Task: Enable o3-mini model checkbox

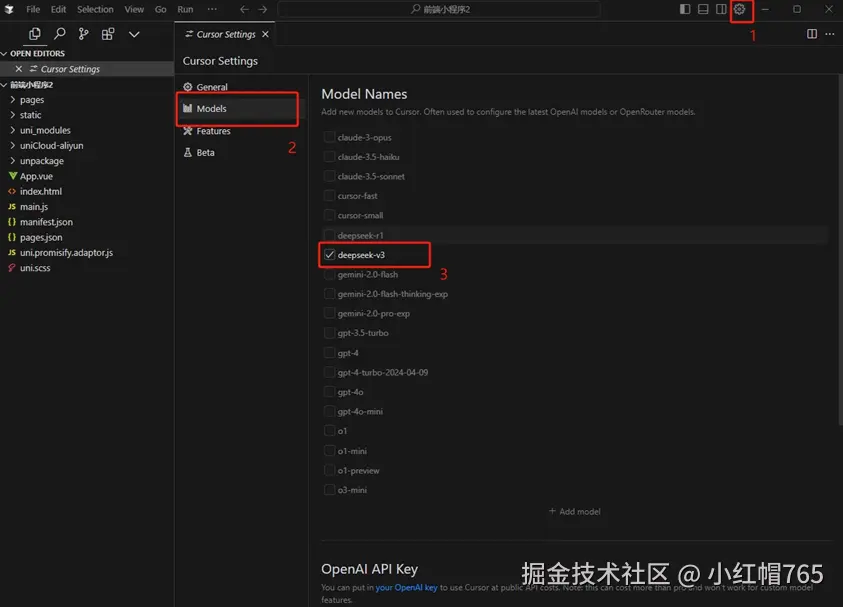Action: coord(329,490)
